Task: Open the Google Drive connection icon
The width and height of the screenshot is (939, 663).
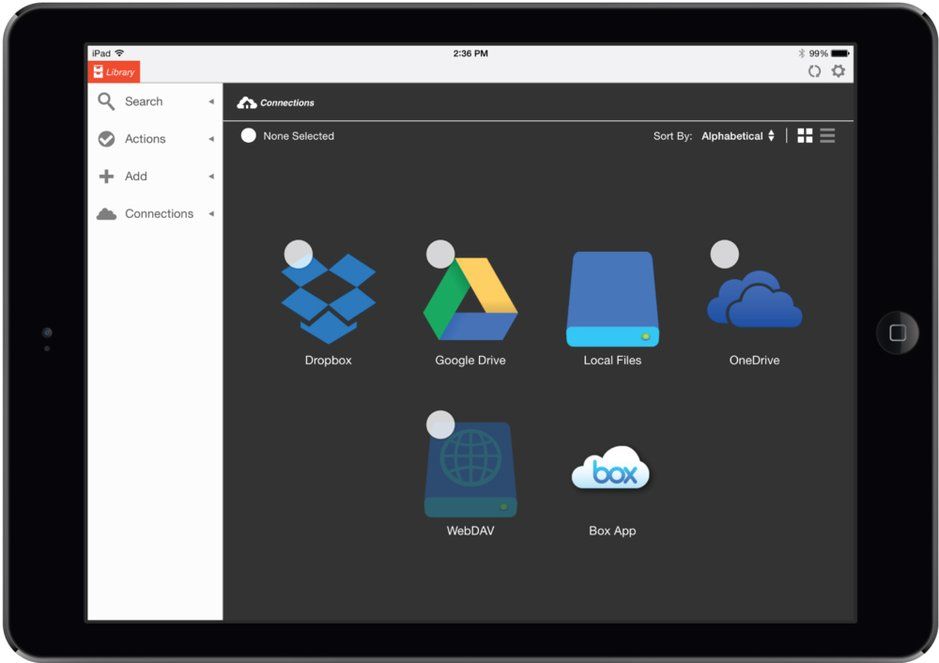Action: point(470,298)
